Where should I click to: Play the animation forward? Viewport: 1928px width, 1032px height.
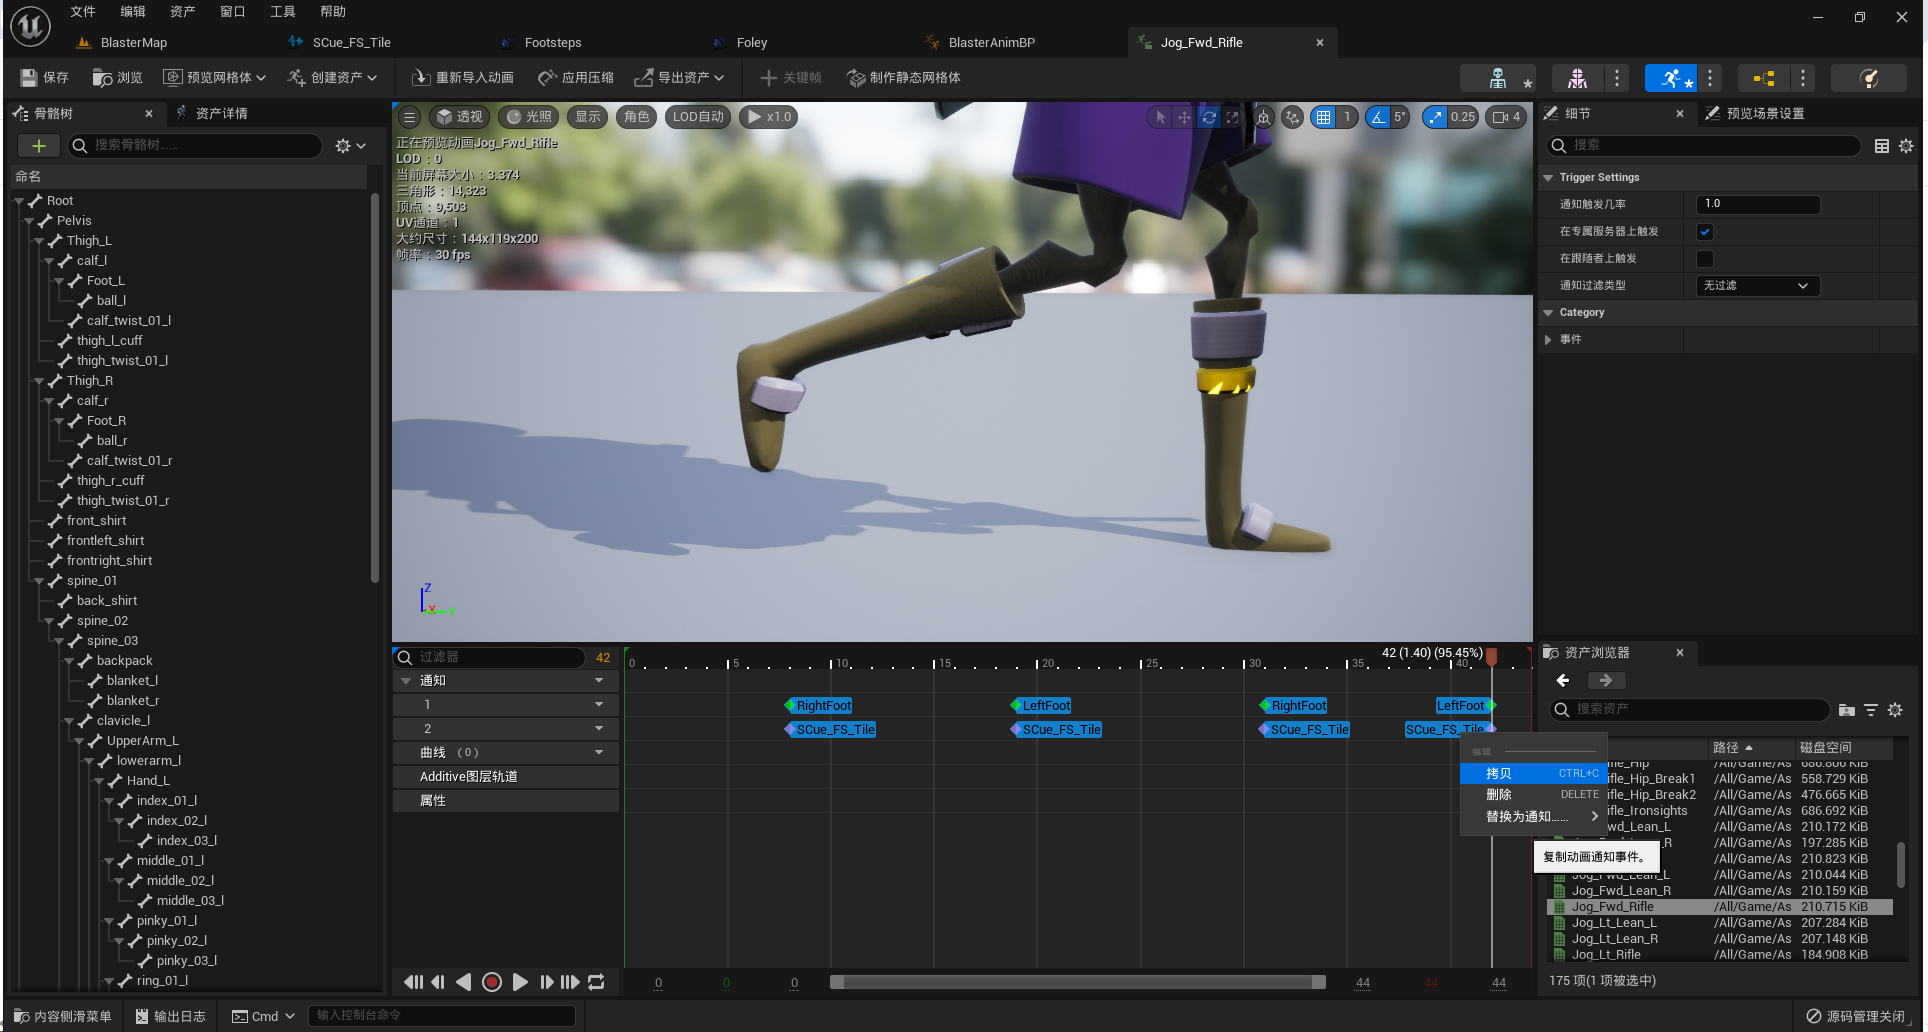[x=519, y=982]
